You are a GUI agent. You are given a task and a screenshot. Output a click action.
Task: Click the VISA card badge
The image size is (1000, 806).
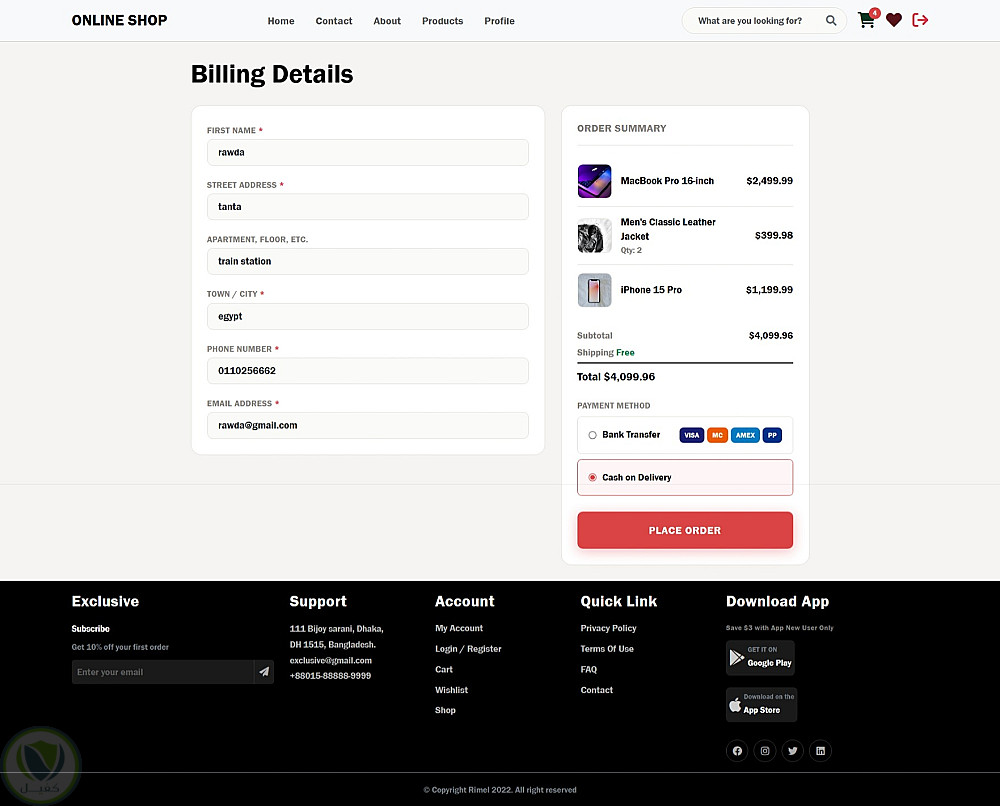point(691,435)
